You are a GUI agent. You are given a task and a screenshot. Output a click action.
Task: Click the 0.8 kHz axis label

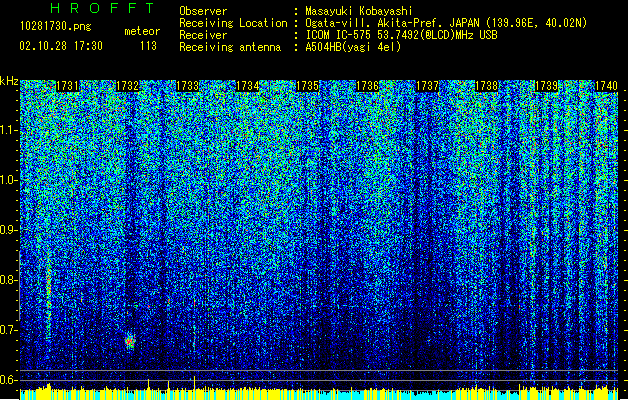coord(9,280)
